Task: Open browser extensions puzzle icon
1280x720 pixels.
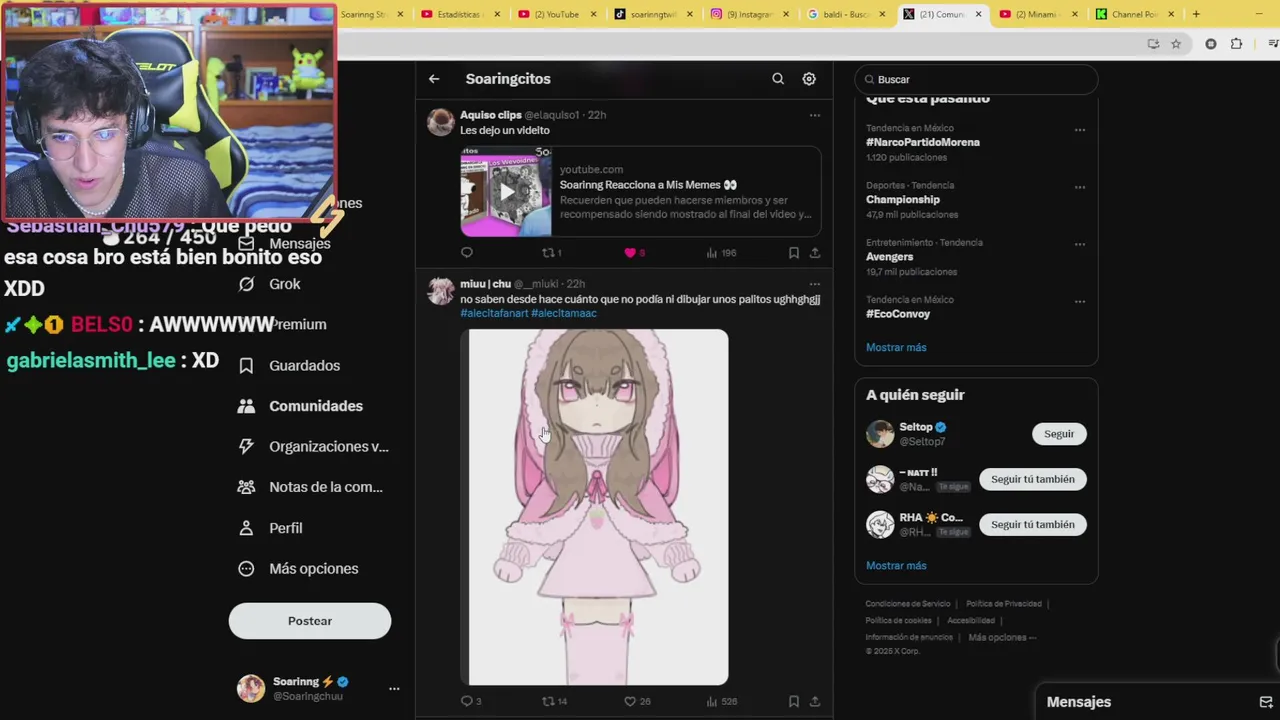Action: click(x=1236, y=44)
